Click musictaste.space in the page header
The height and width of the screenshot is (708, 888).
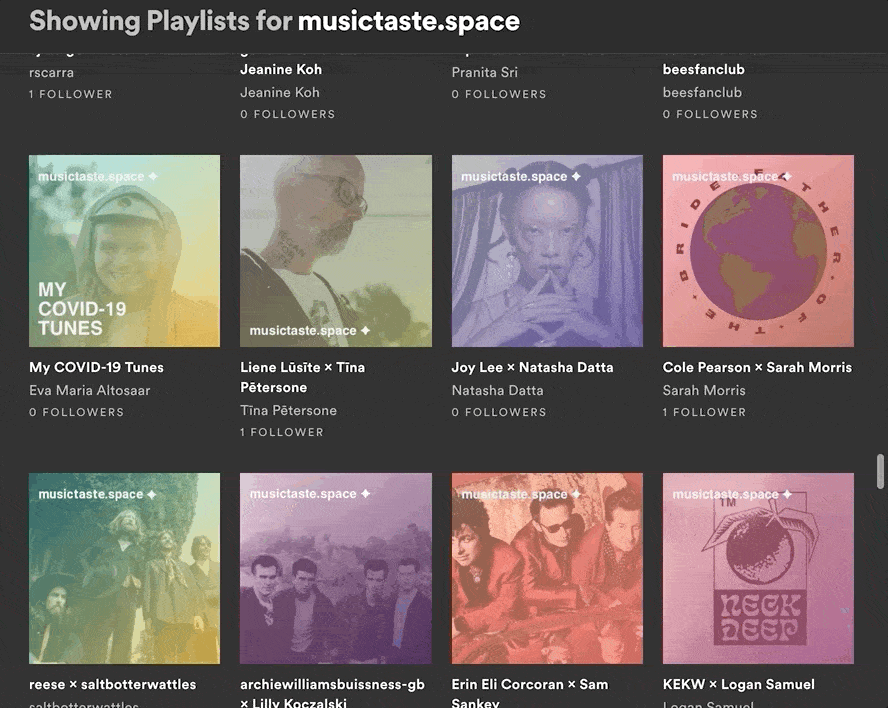coord(408,20)
